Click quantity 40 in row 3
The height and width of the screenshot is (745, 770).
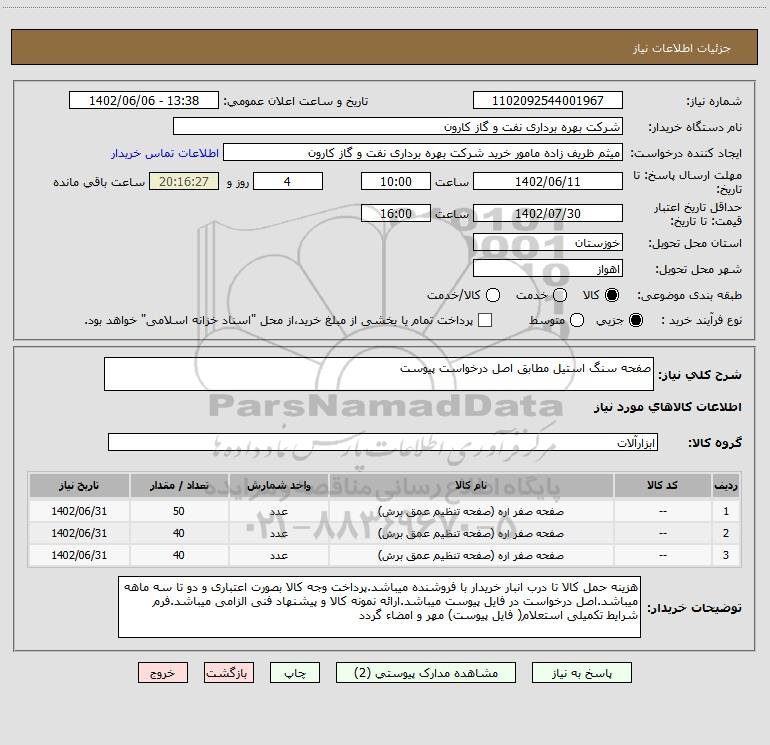[x=179, y=555]
